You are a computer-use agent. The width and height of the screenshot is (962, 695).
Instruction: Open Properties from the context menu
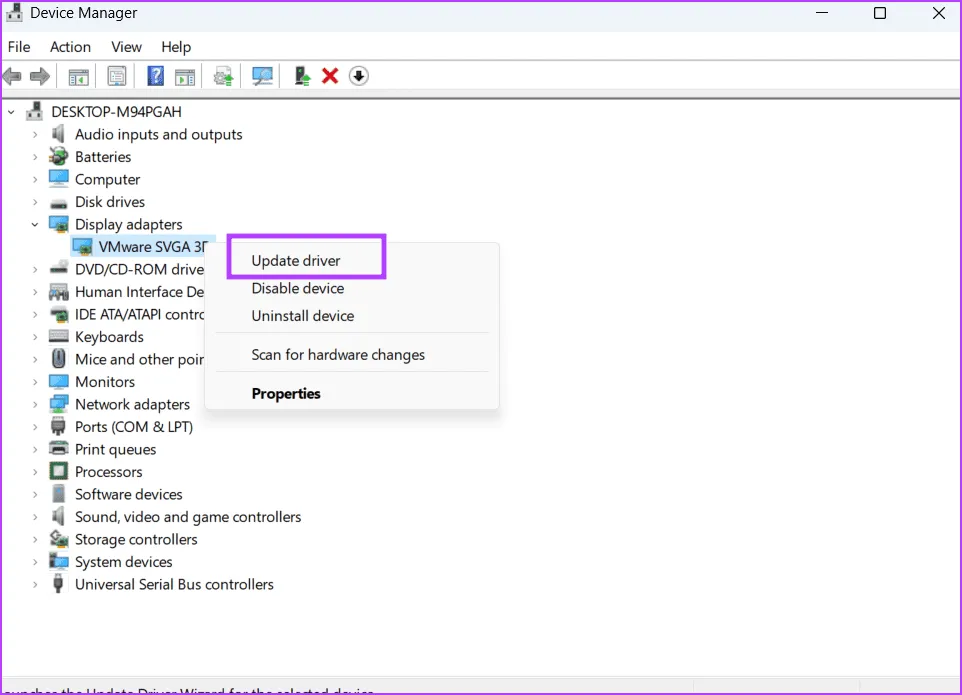click(286, 394)
